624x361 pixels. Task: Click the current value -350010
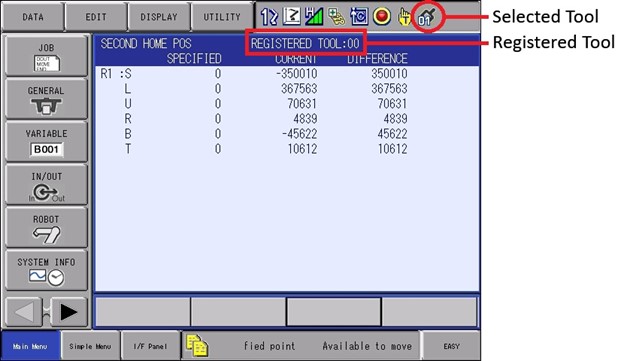pyautogui.click(x=296, y=74)
